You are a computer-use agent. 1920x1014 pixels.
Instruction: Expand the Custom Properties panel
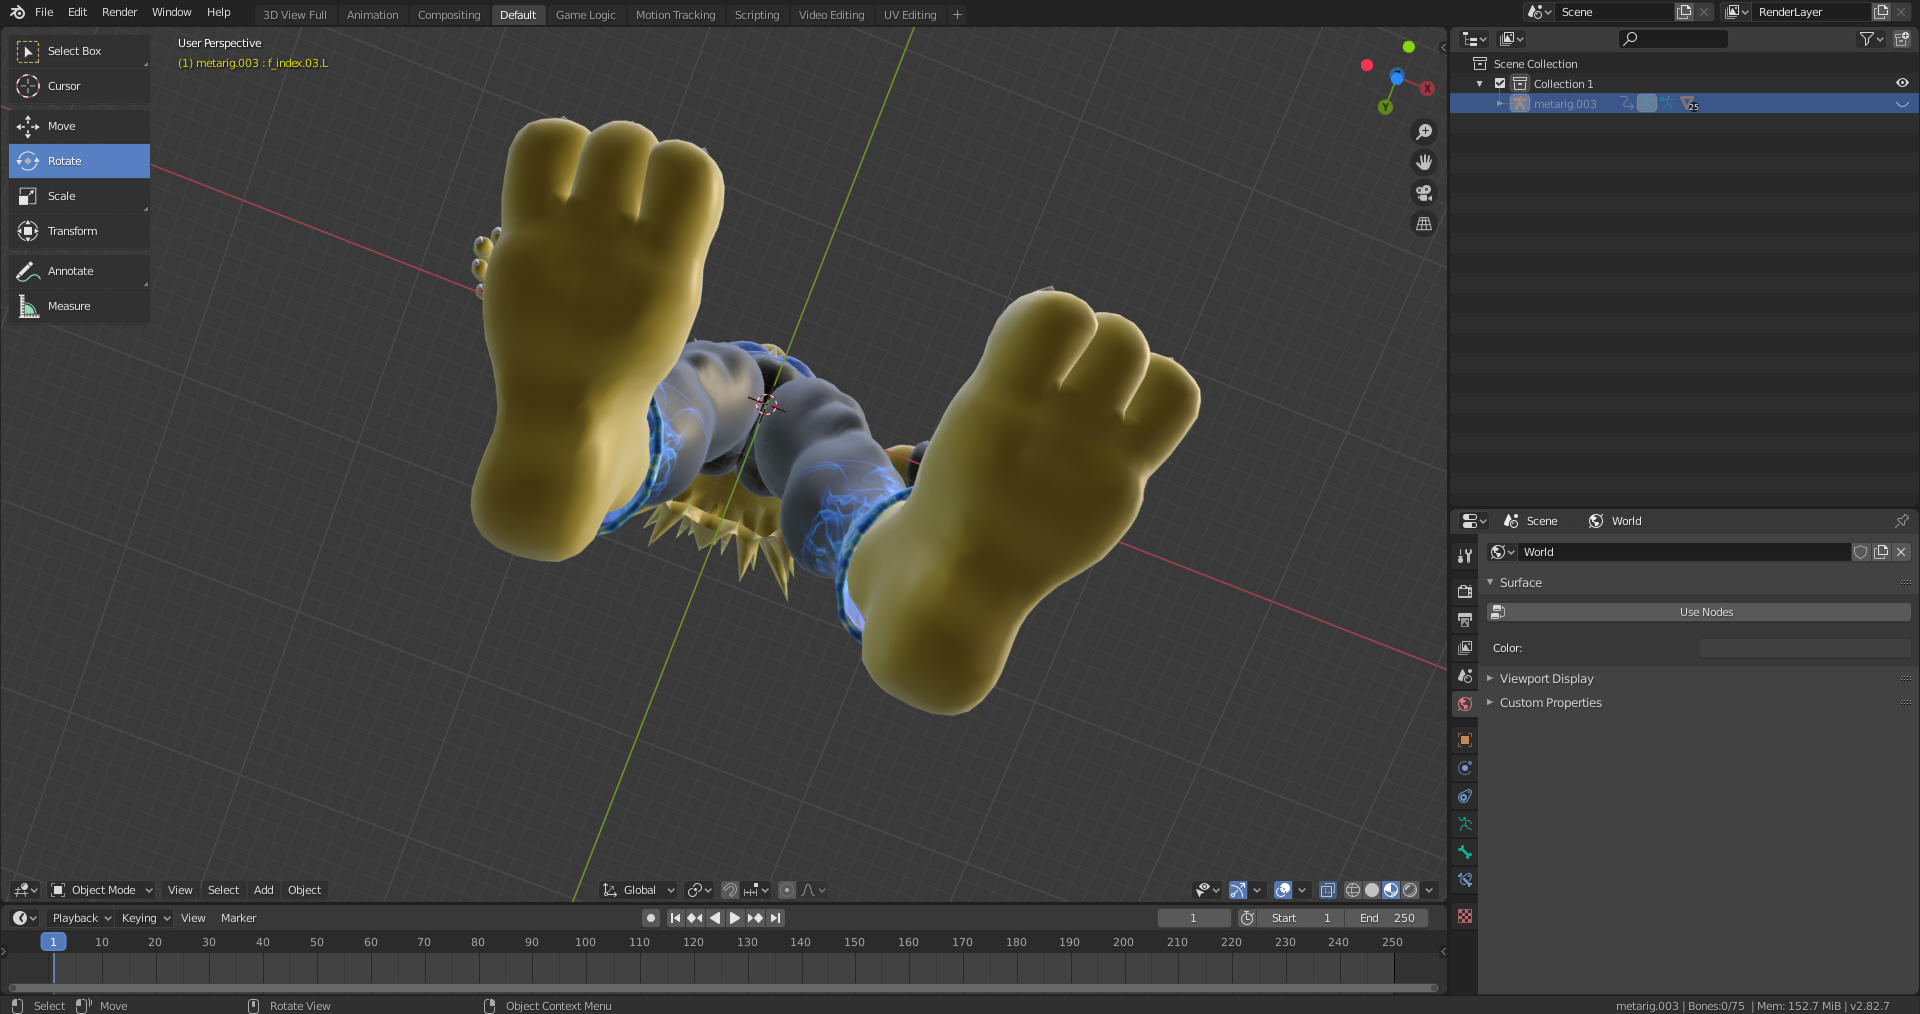(1490, 703)
